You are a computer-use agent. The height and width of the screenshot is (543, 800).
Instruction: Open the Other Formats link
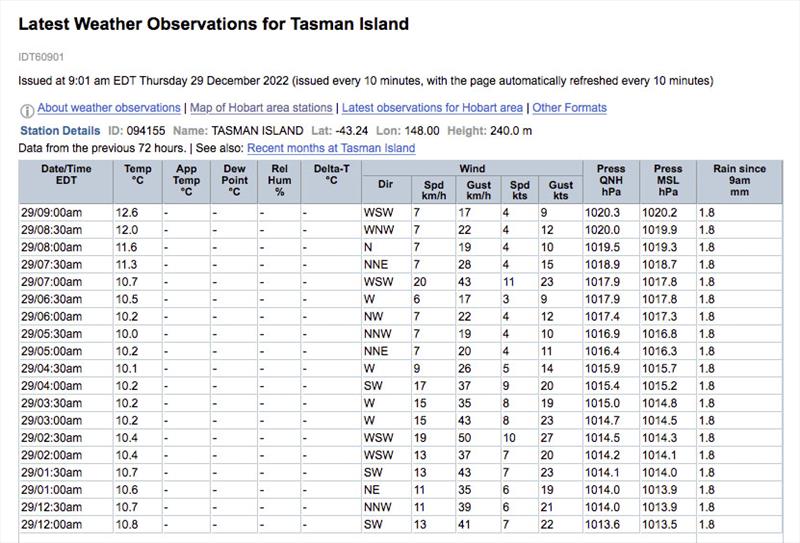[569, 108]
